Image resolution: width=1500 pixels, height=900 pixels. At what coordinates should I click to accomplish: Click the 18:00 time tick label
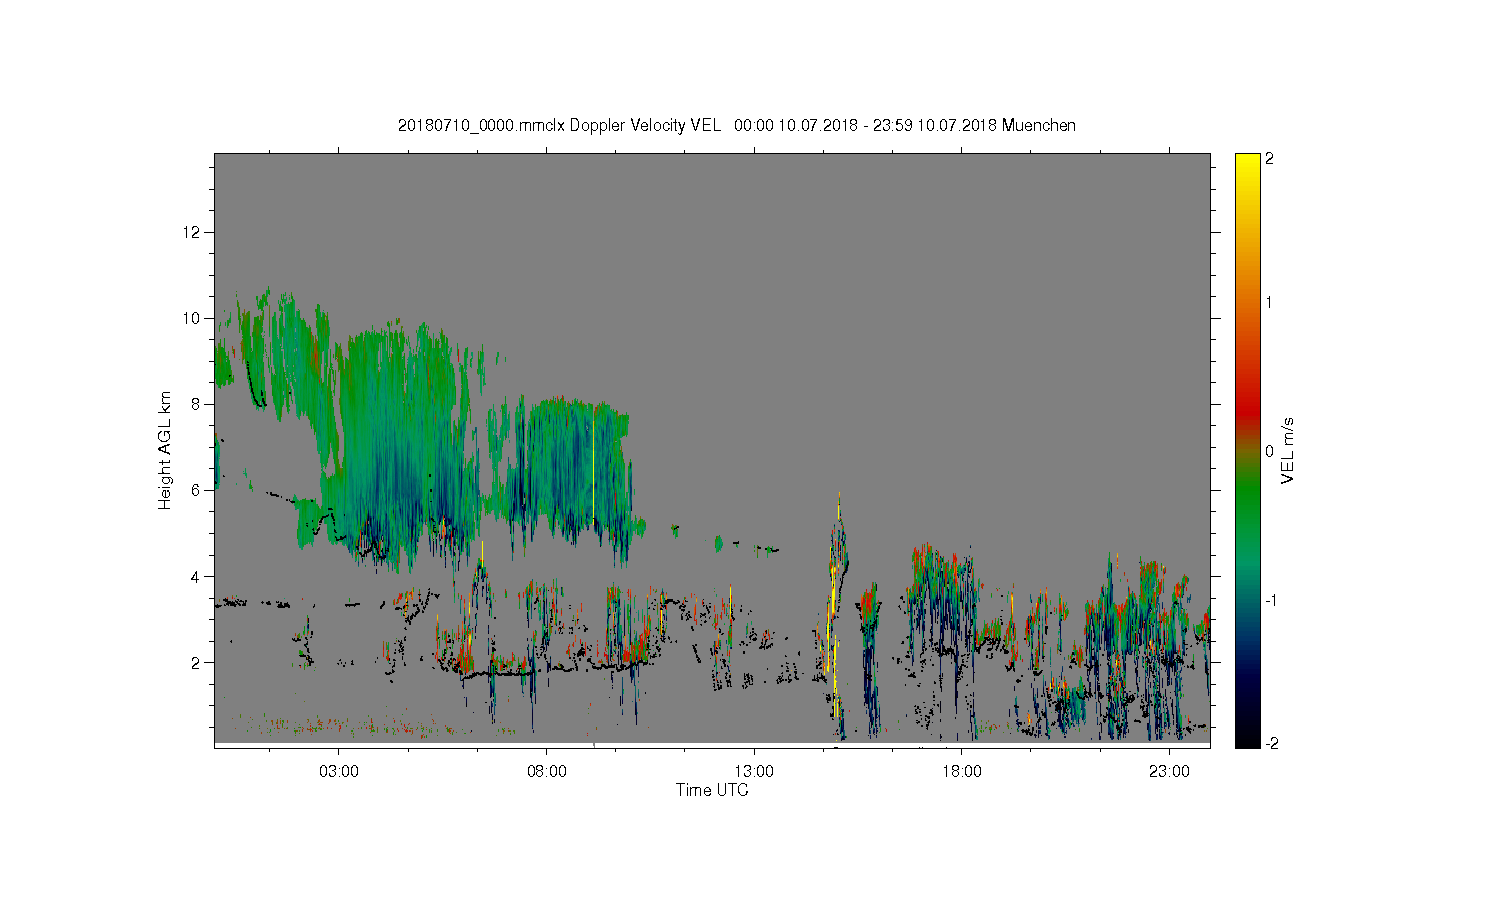[962, 772]
